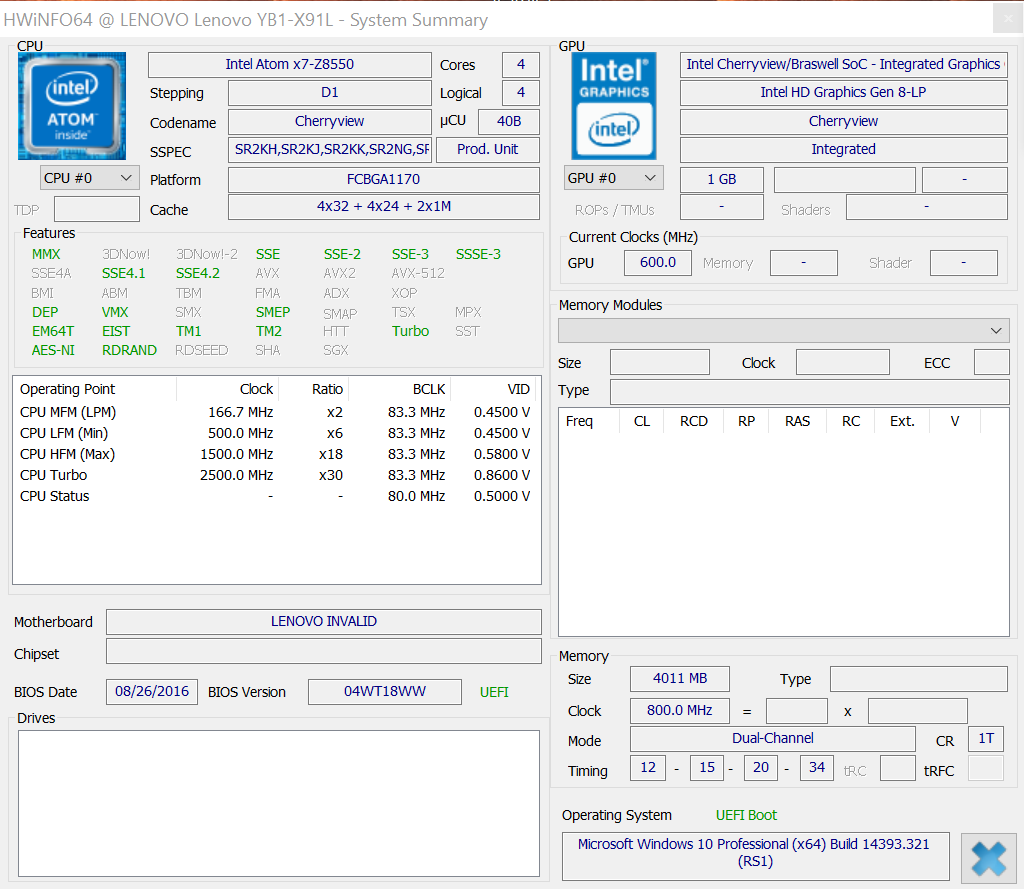Open the Memory Modules dropdown list
The image size is (1024, 889).
tap(783, 330)
